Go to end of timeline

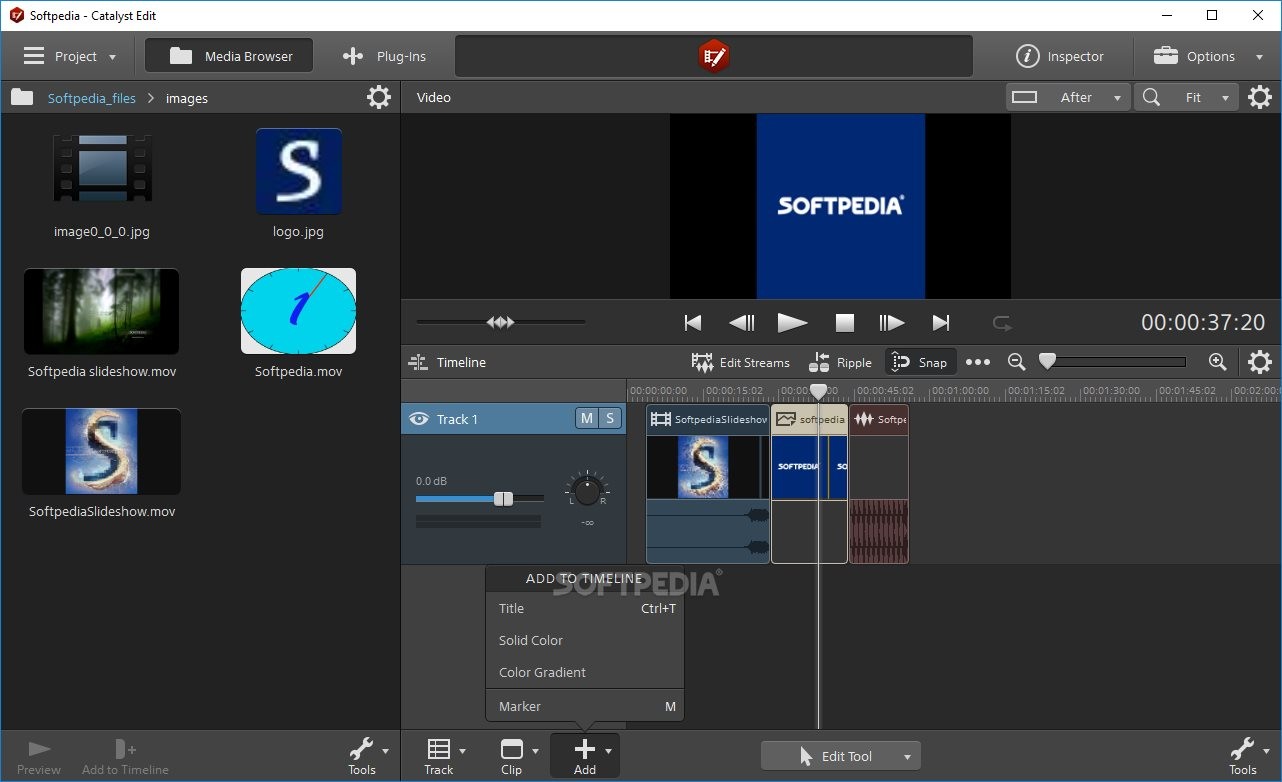coord(941,322)
